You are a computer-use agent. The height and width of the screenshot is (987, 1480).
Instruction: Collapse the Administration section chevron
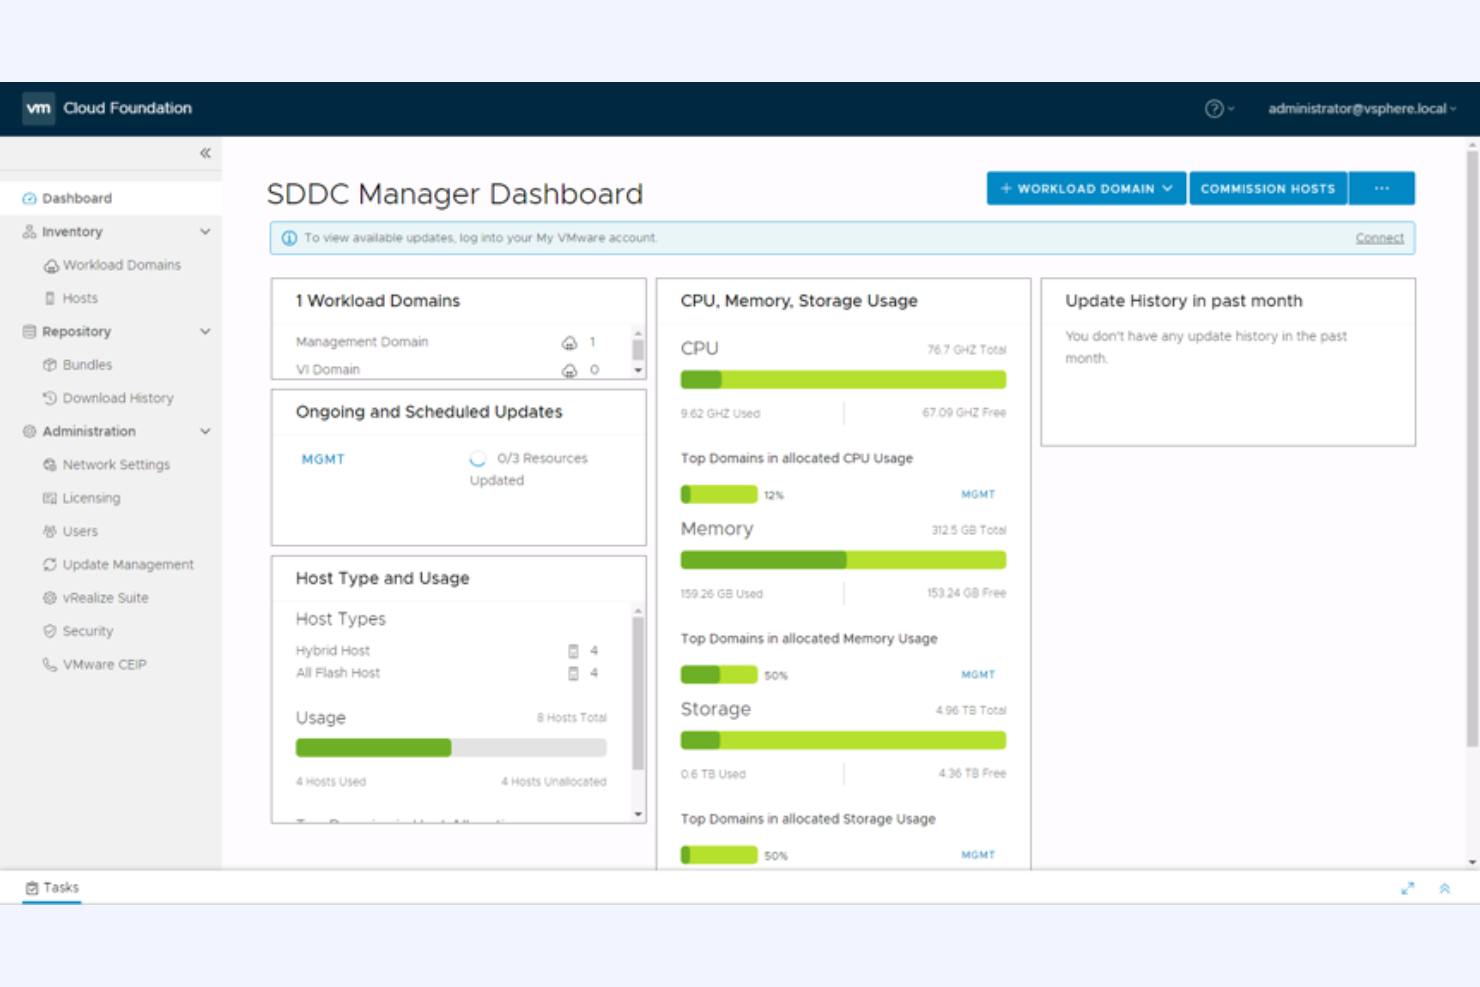coord(205,431)
